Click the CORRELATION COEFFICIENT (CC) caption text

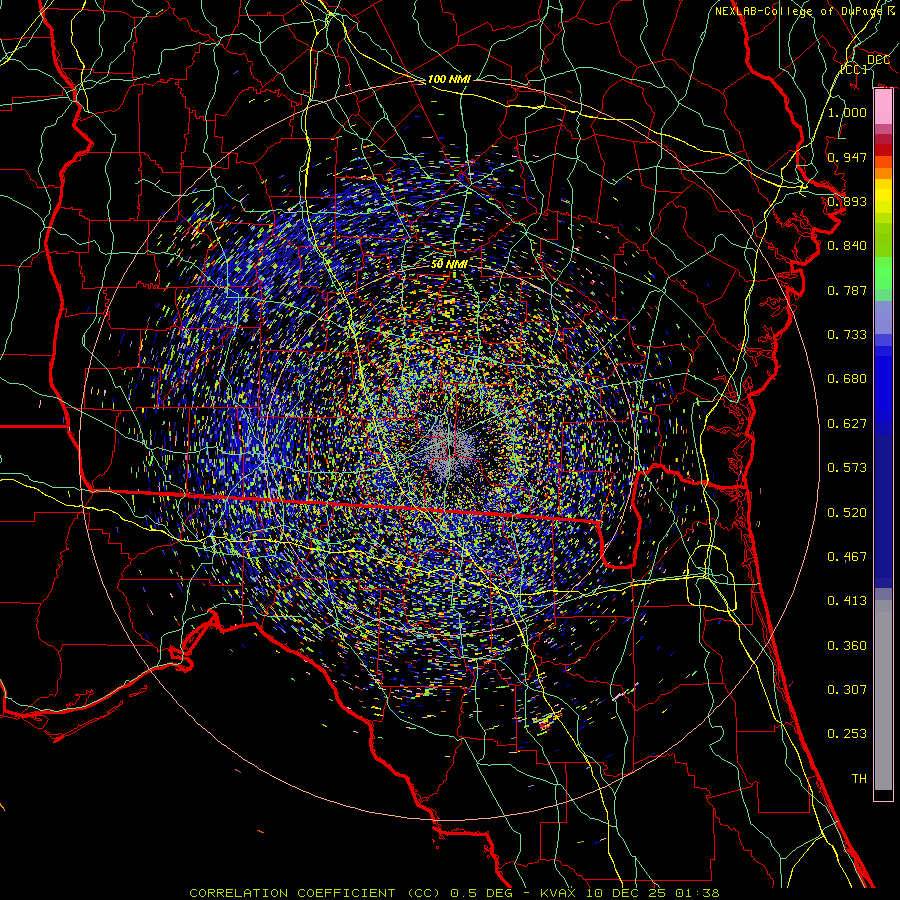pyautogui.click(x=314, y=893)
